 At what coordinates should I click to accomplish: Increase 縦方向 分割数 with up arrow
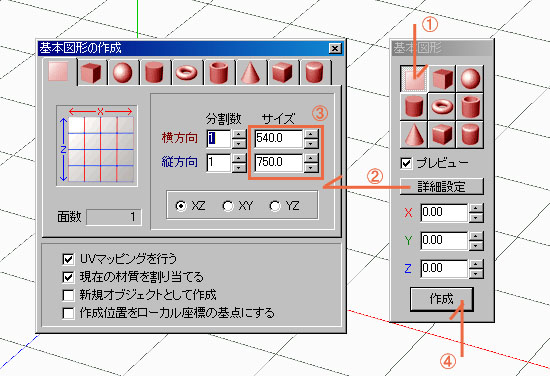[x=239, y=158]
